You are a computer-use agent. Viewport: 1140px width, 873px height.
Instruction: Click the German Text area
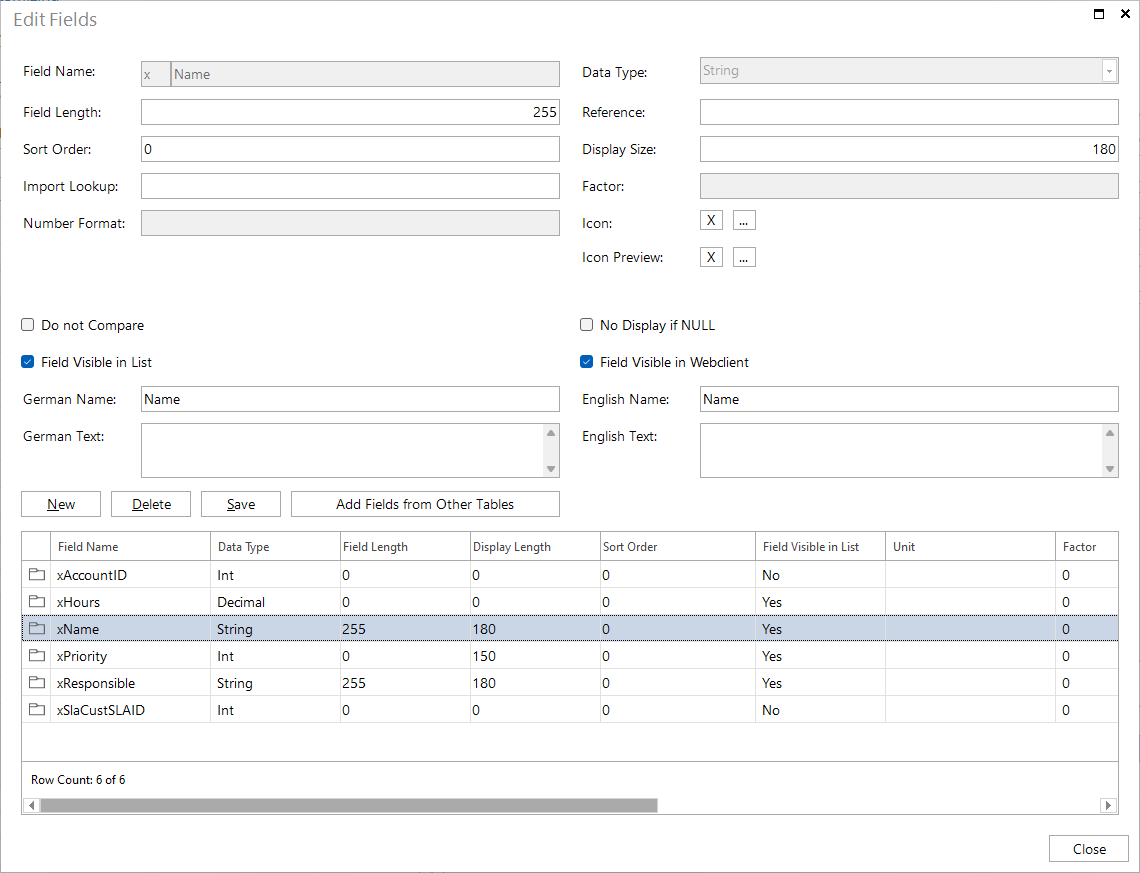click(x=343, y=451)
